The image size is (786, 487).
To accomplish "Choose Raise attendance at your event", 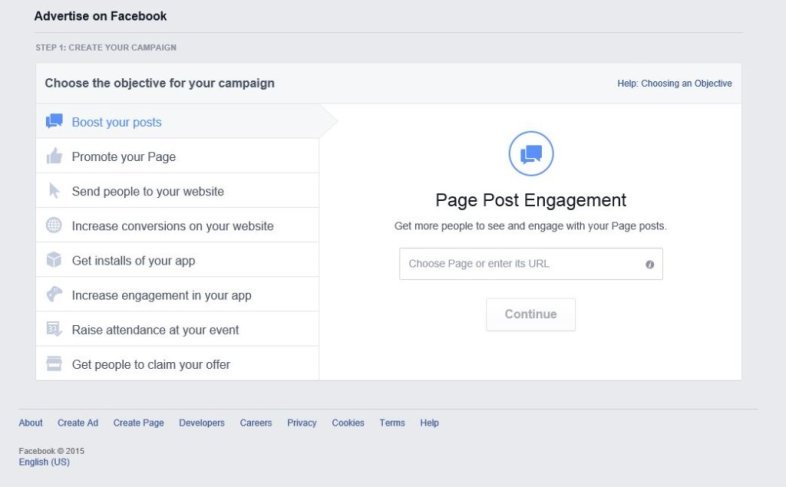I will (177, 329).
